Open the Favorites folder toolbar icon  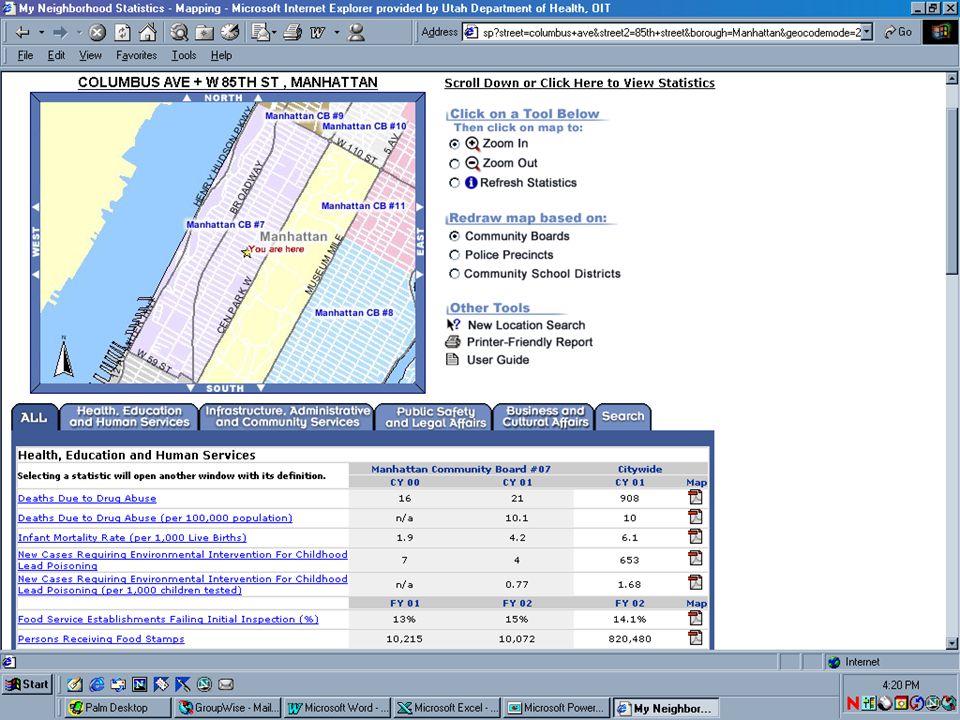204,32
